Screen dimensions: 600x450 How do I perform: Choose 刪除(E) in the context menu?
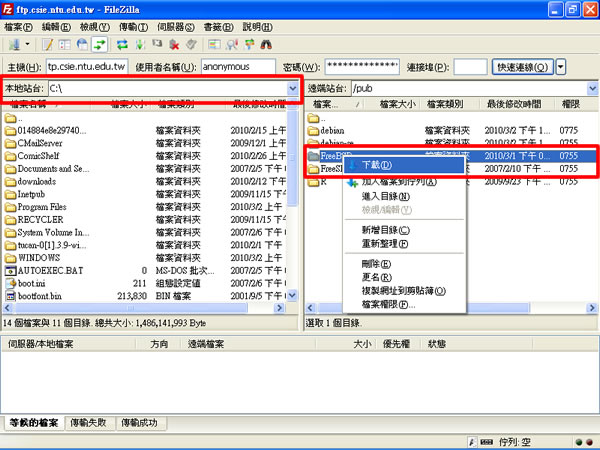tap(404, 264)
